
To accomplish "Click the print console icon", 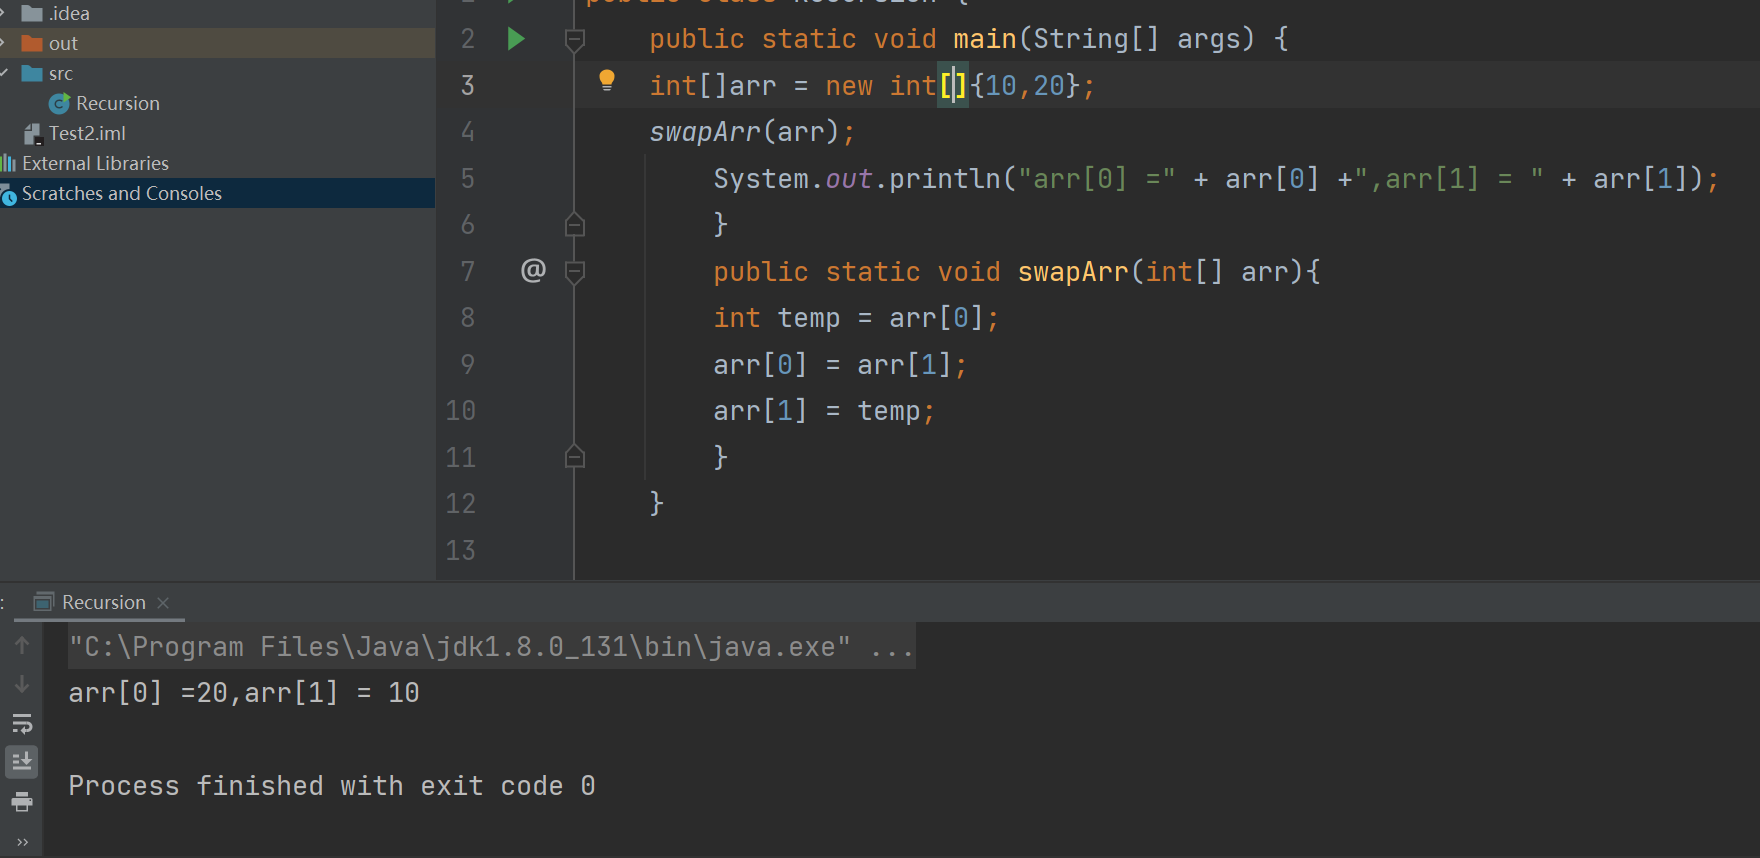I will (22, 801).
